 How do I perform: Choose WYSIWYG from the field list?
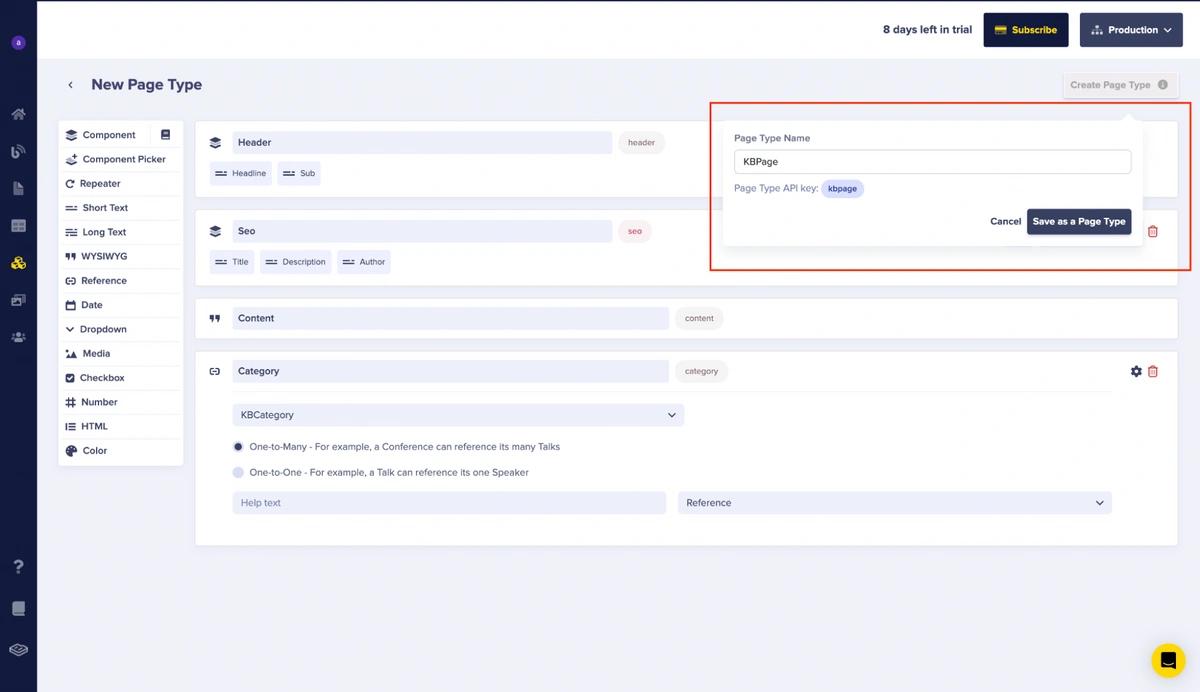coord(104,256)
